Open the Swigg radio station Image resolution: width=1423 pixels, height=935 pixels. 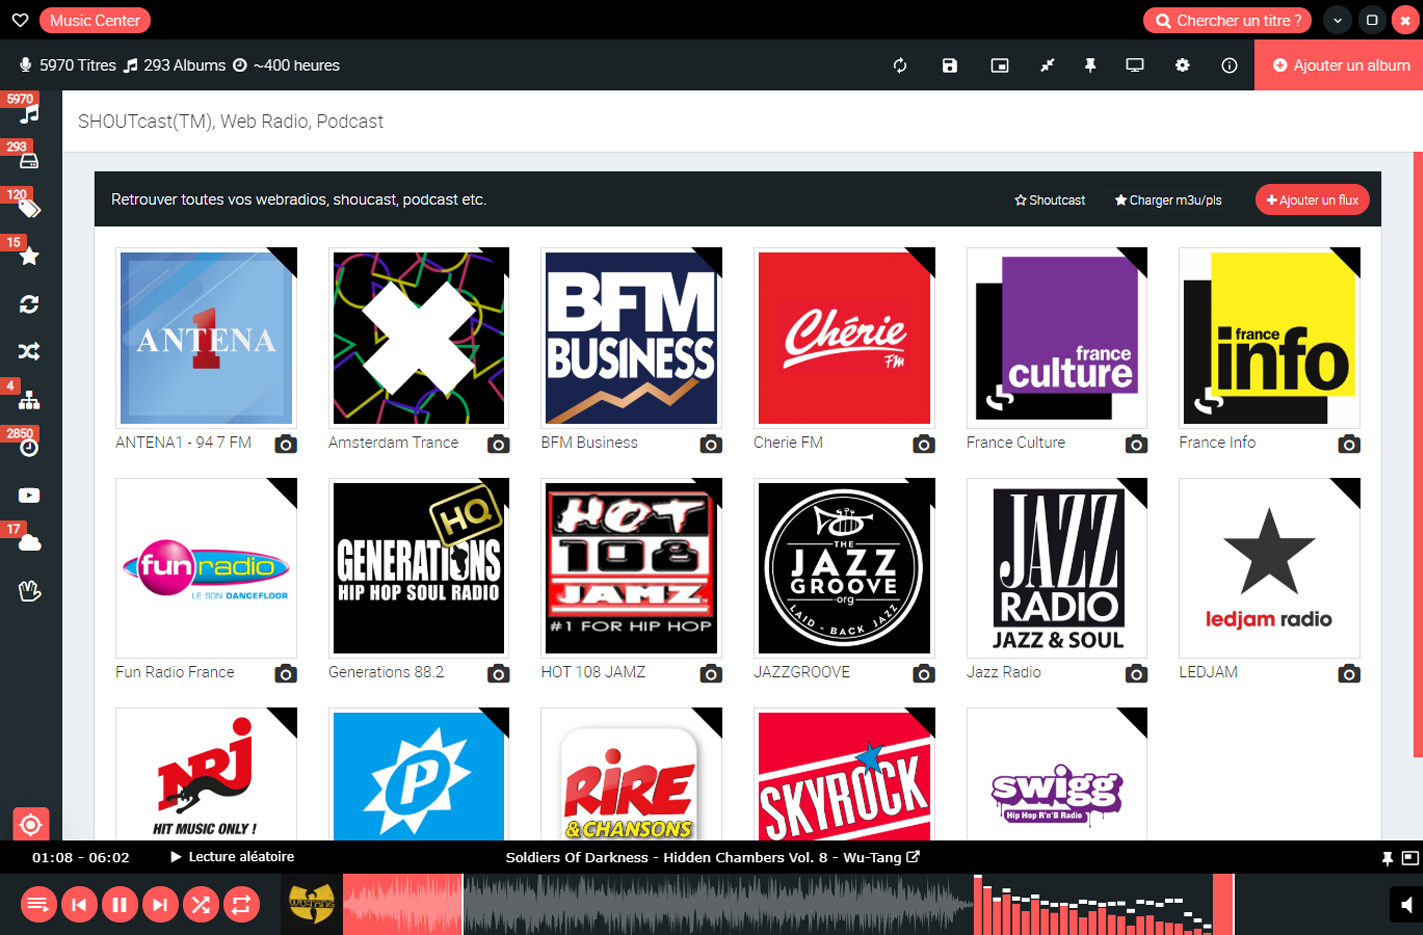point(1056,774)
